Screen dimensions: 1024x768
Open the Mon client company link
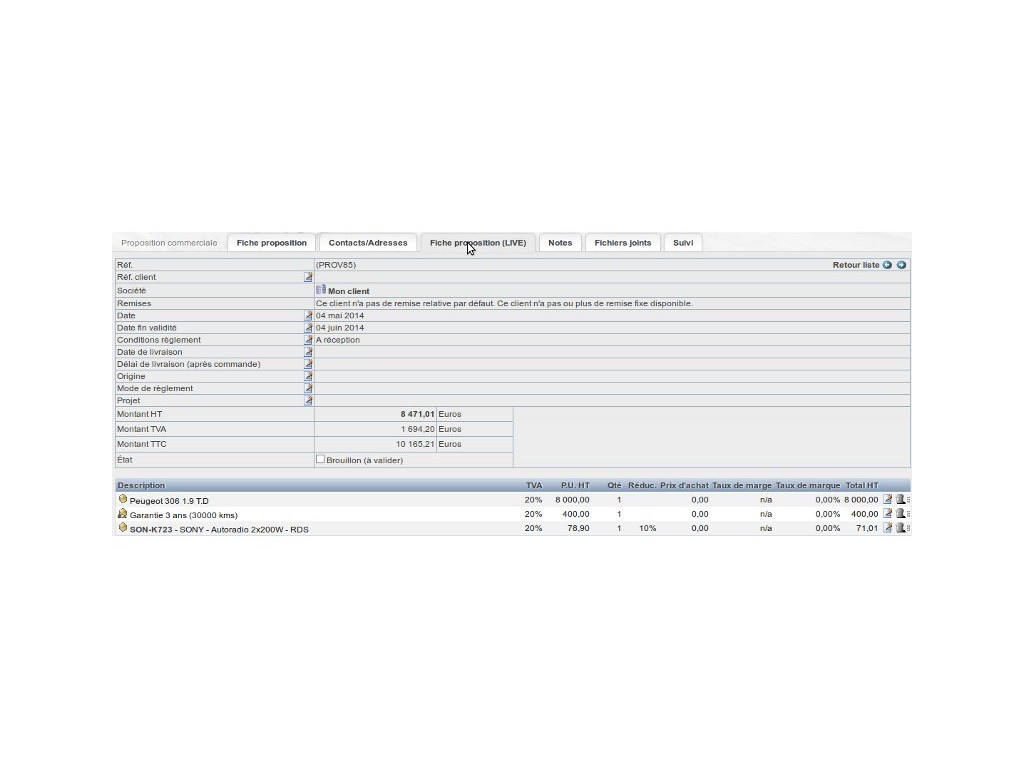coord(349,291)
